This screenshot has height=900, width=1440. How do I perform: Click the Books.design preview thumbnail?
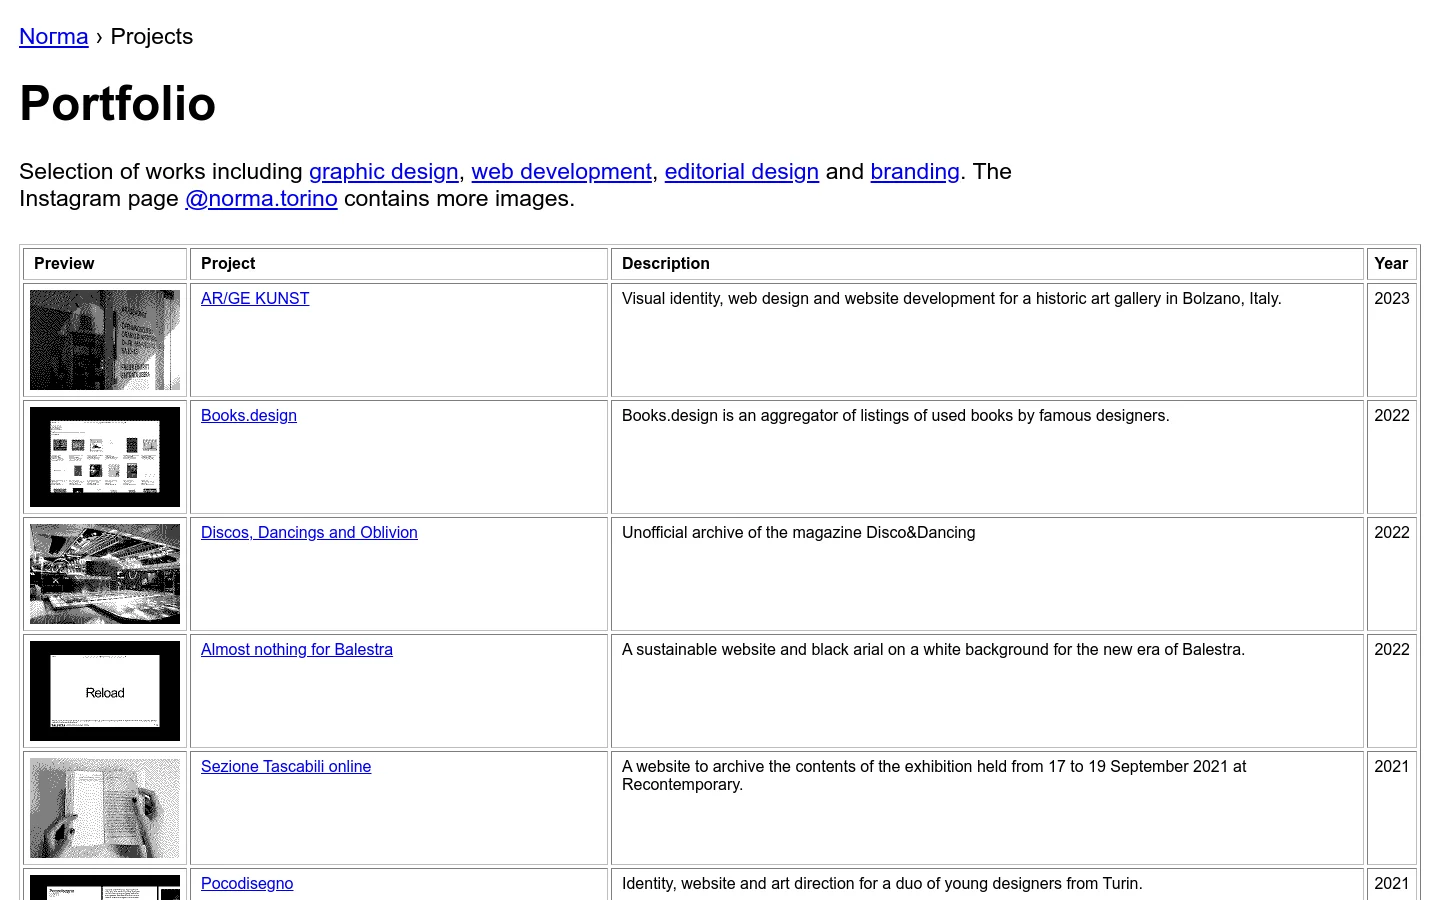pyautogui.click(x=105, y=457)
